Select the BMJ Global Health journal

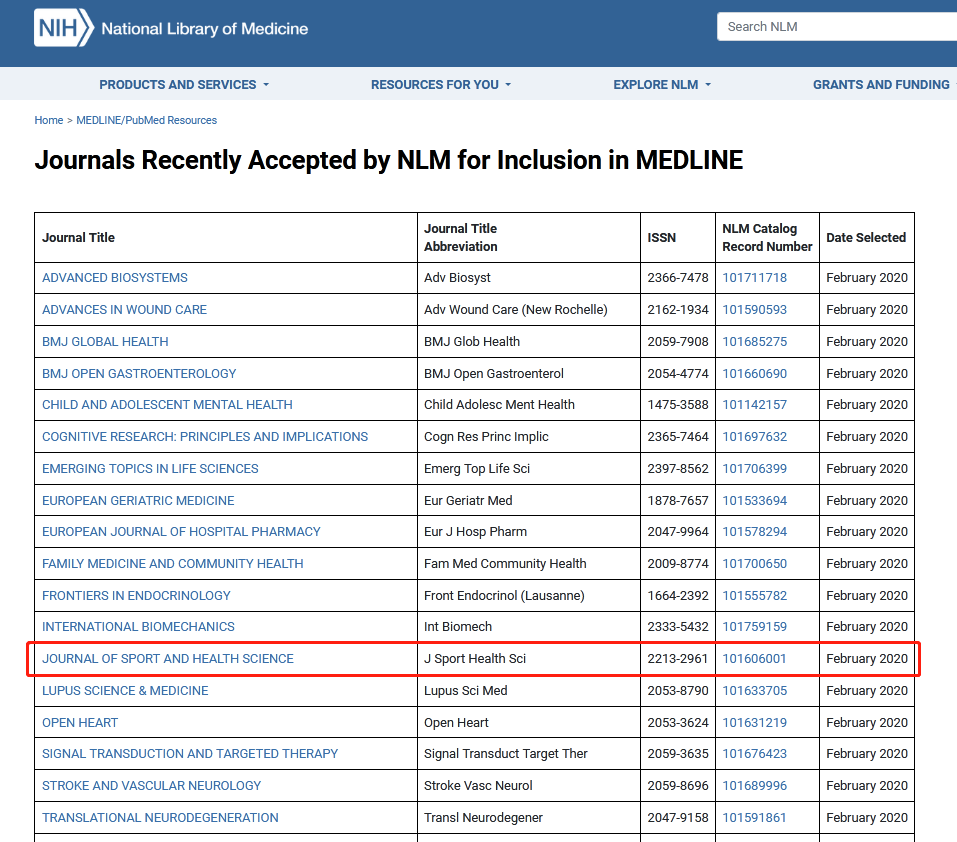point(105,342)
